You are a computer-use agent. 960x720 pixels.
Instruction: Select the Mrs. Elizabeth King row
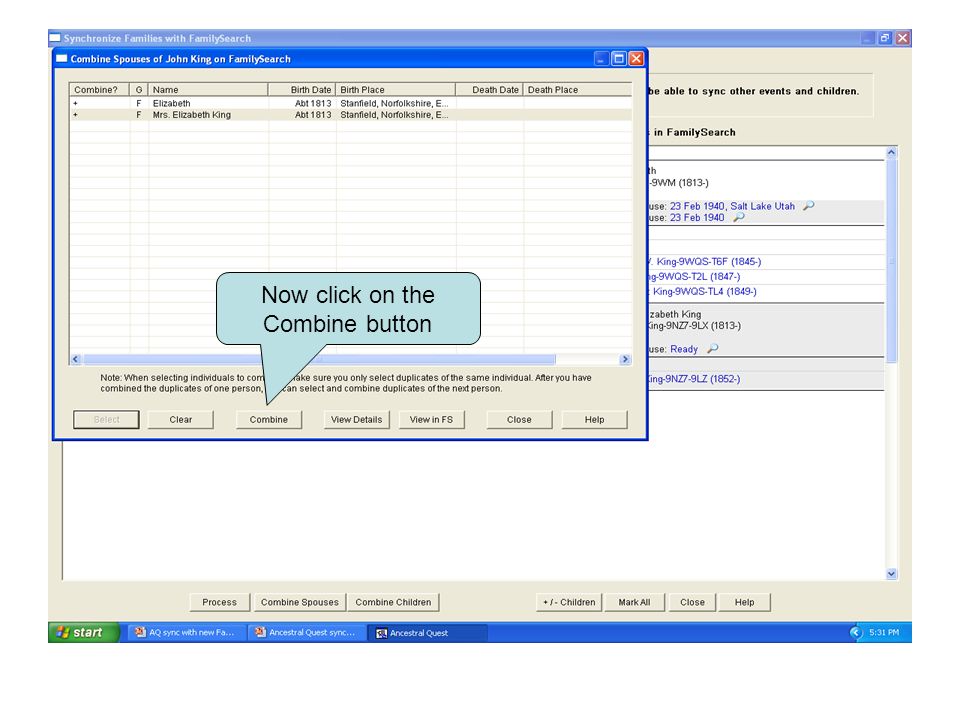(351, 114)
